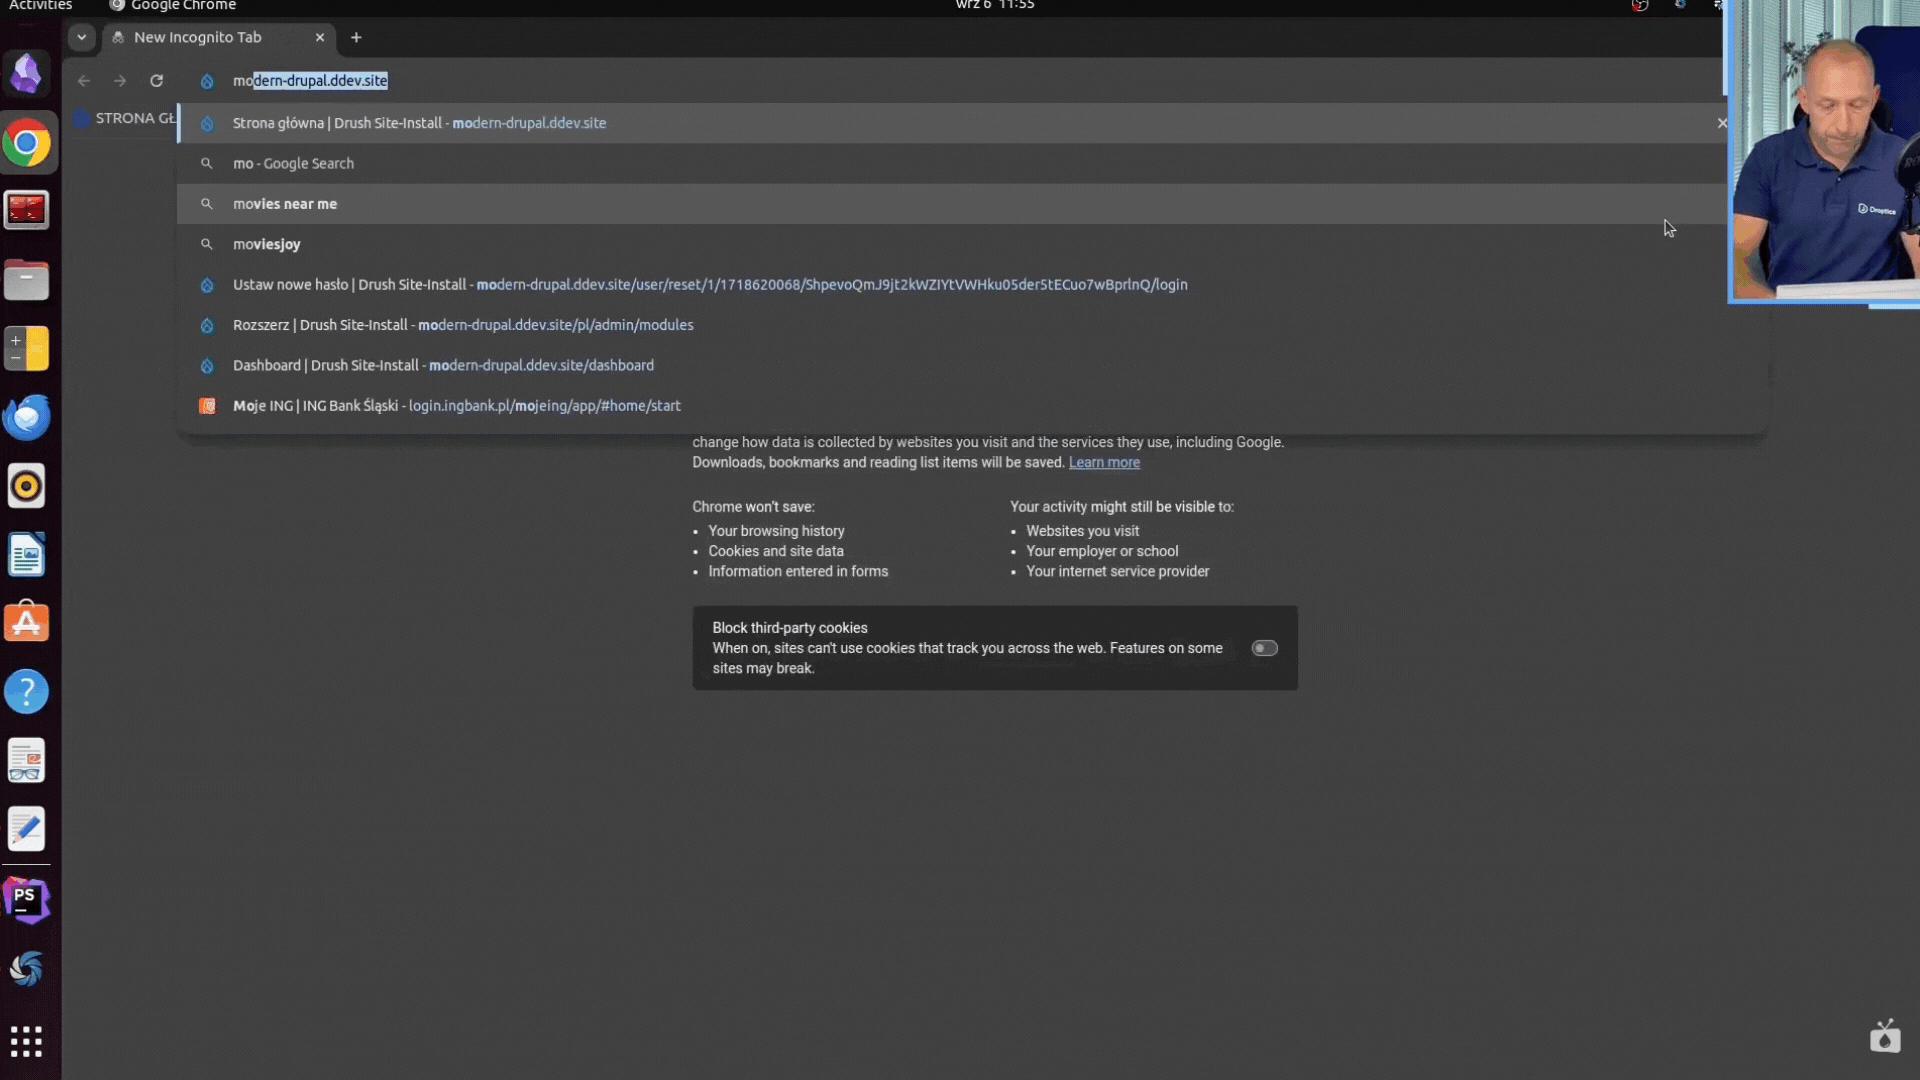The image size is (1920, 1080).
Task: Click the 'Block third-party cookies' heading
Action: pyautogui.click(x=790, y=628)
